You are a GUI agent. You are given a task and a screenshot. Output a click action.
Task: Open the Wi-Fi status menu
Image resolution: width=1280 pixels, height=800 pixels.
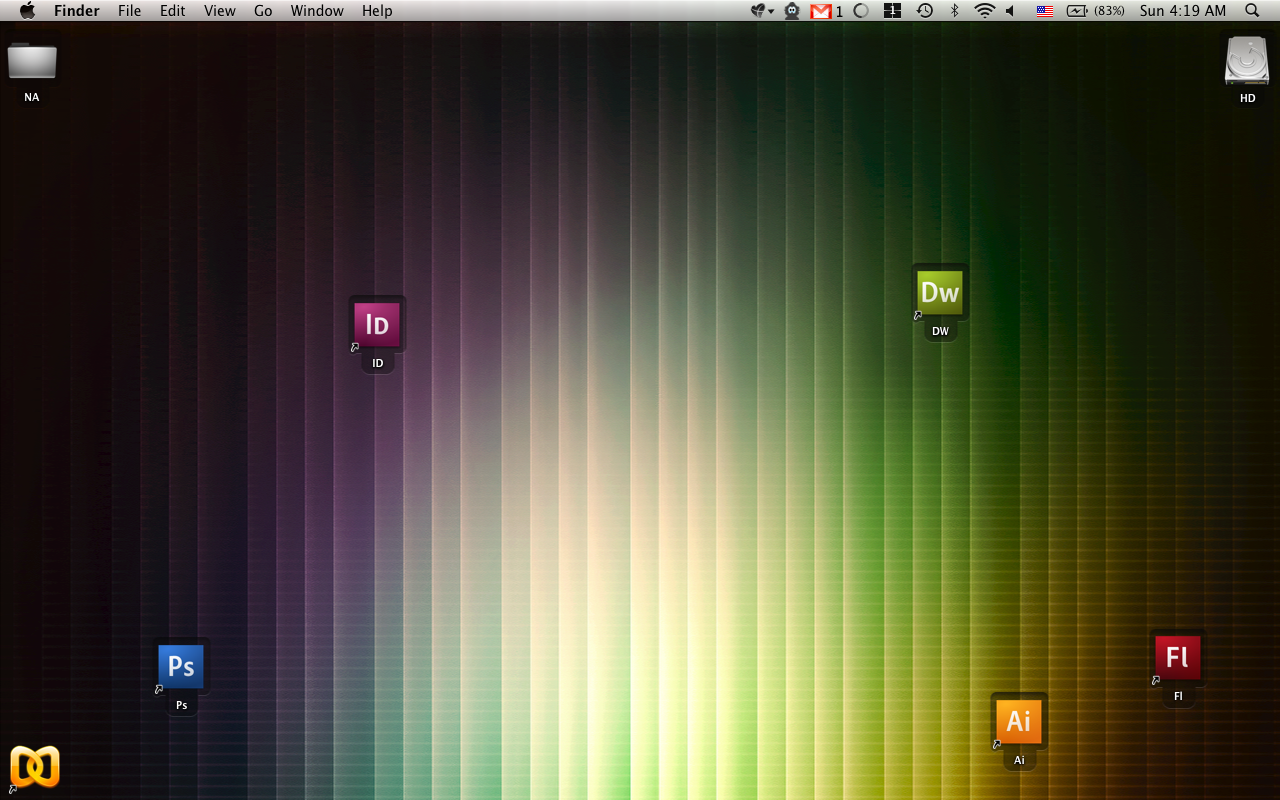click(985, 10)
